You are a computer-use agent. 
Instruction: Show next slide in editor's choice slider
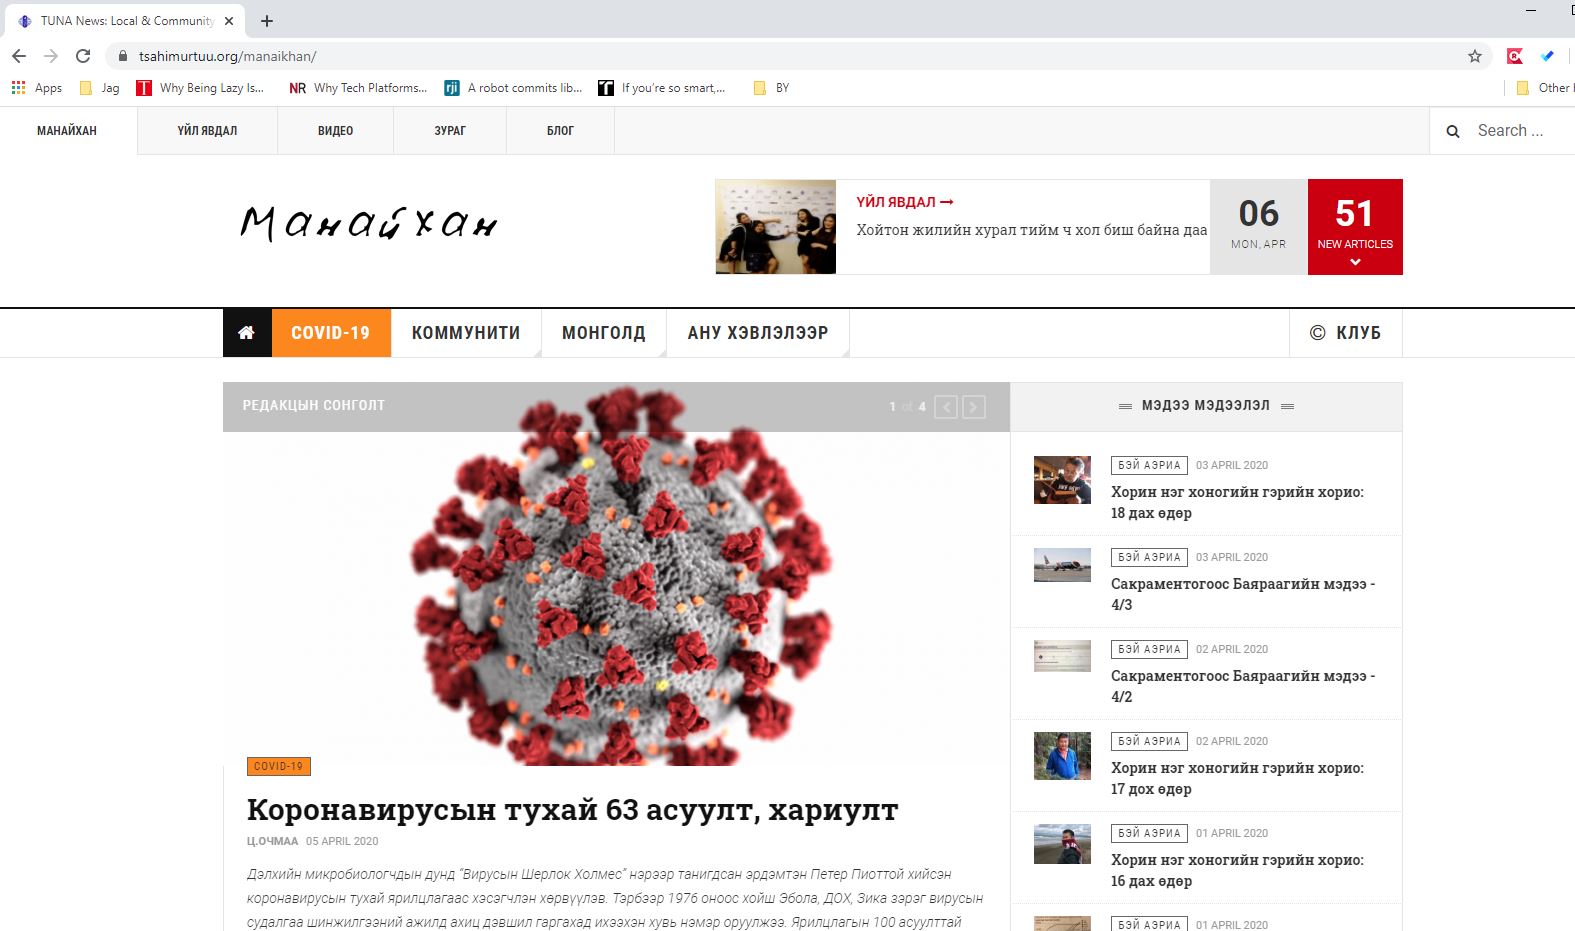(973, 407)
